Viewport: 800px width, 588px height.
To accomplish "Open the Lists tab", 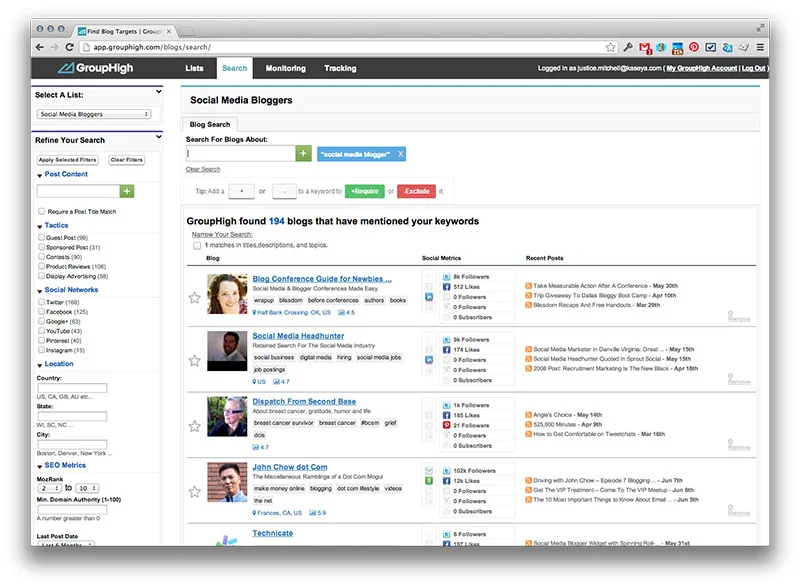I will tap(194, 68).
